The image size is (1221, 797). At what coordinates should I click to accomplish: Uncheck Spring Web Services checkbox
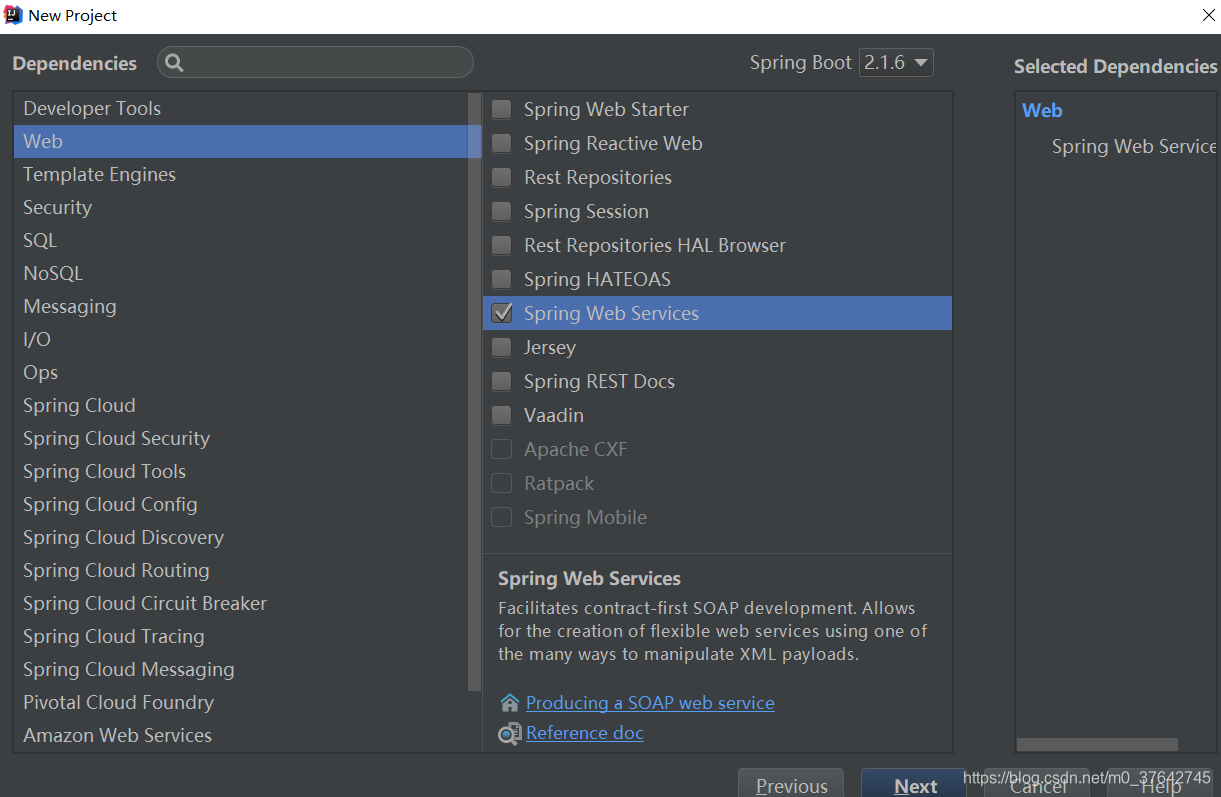coord(502,313)
